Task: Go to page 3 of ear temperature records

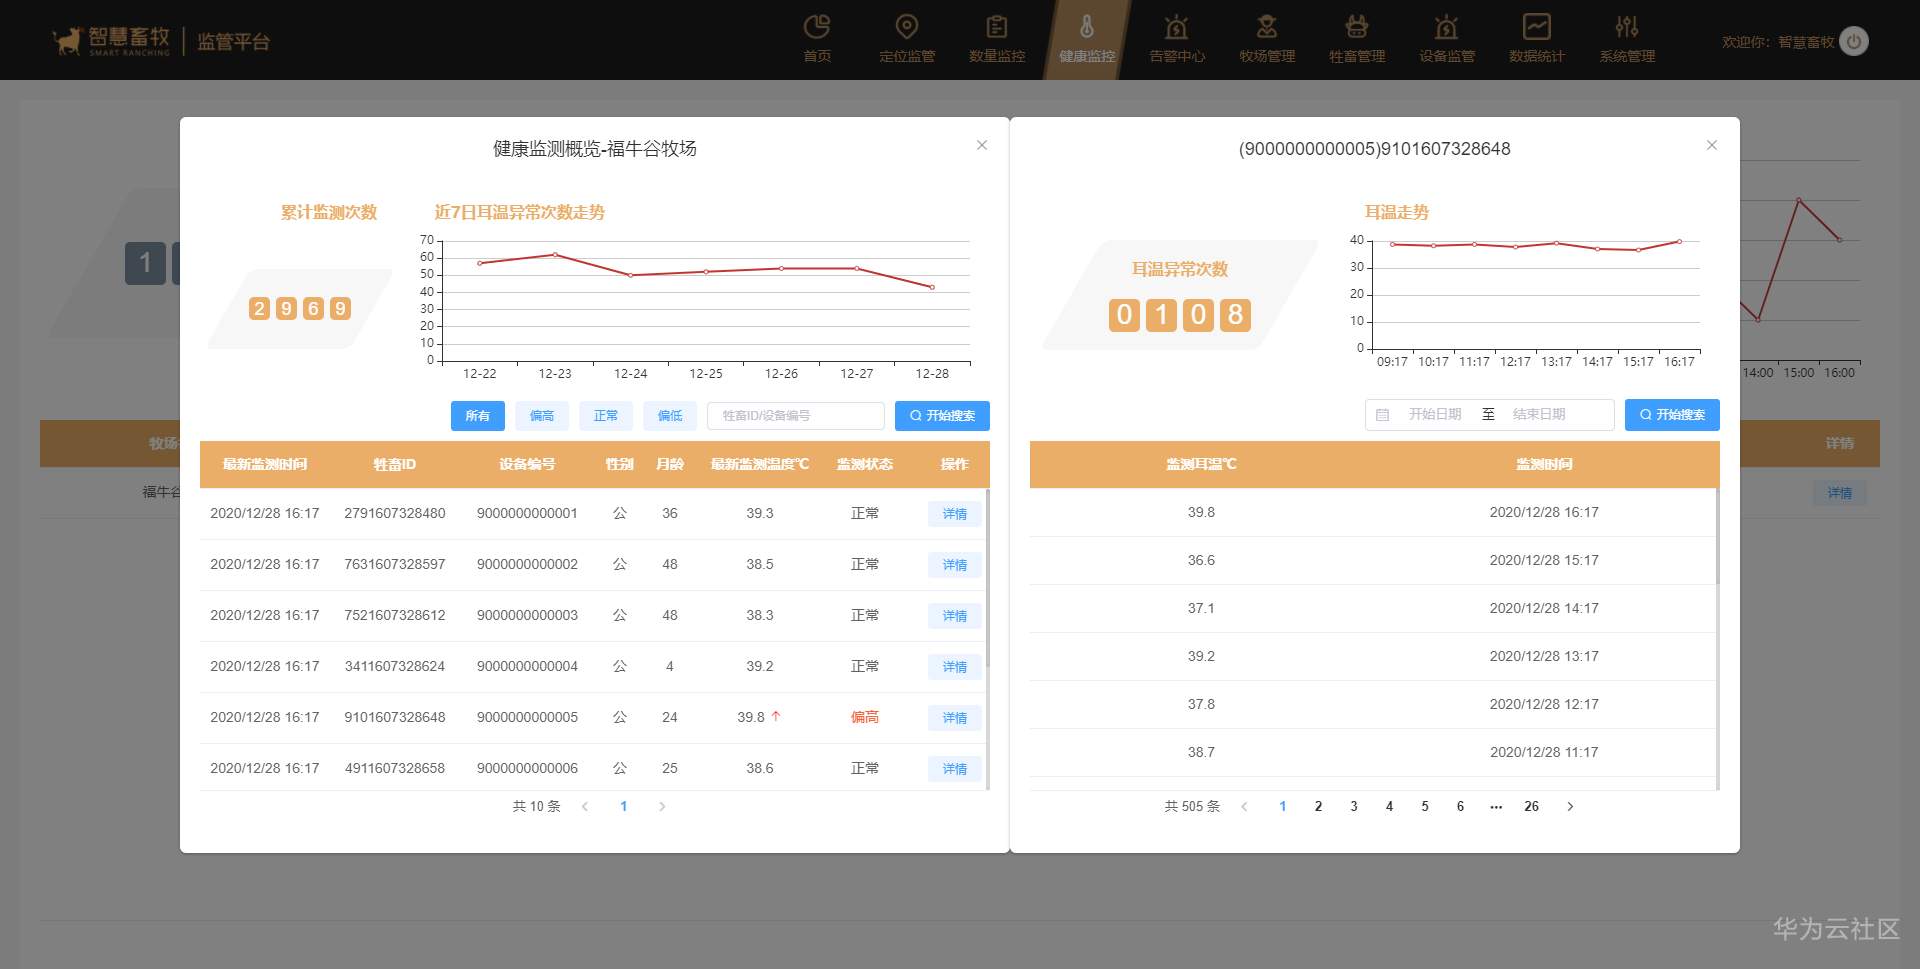Action: pos(1354,806)
